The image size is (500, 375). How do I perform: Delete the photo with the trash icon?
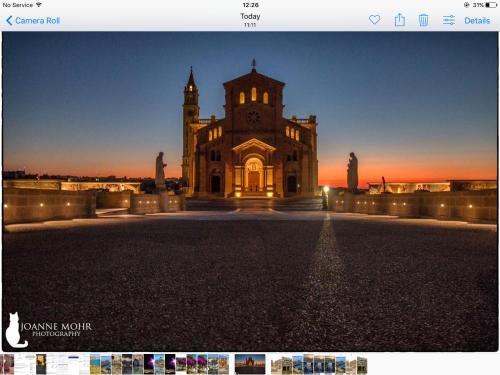coord(423,20)
